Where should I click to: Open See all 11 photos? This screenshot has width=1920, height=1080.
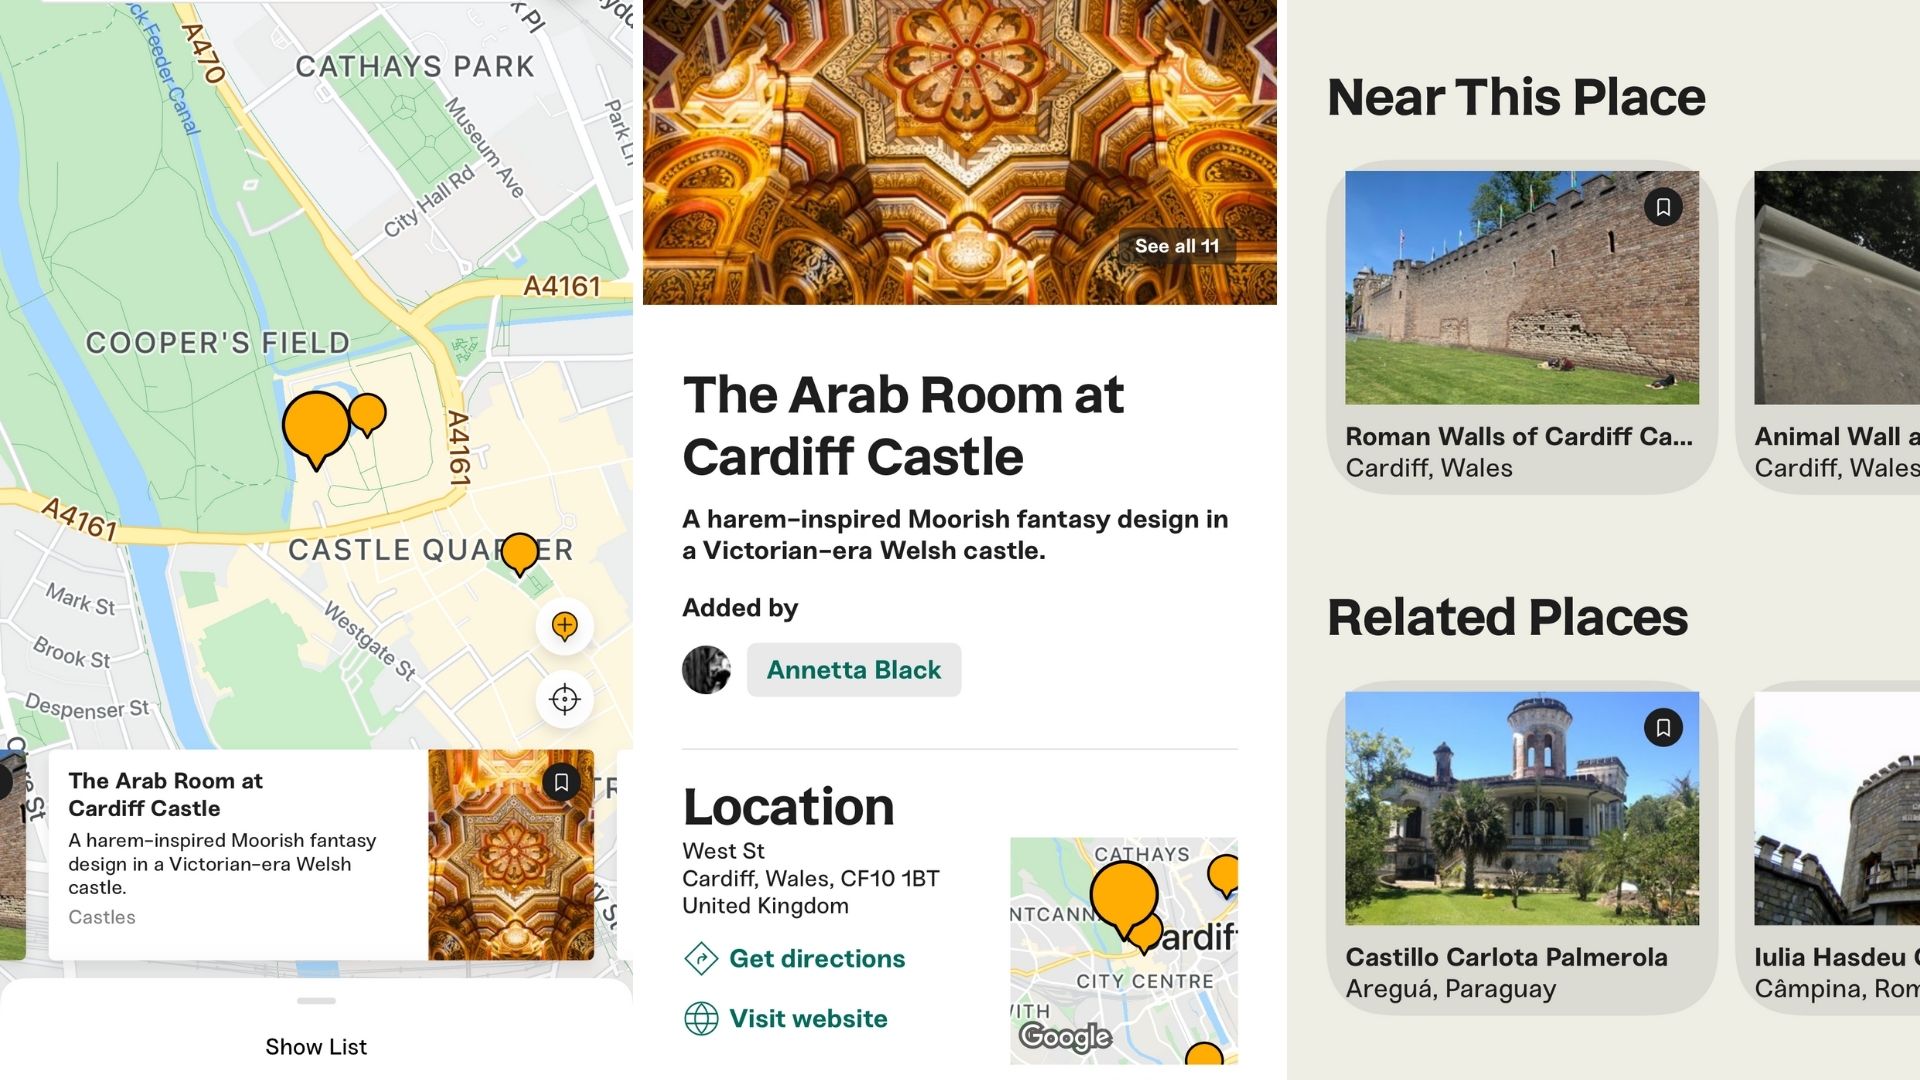click(x=1177, y=246)
